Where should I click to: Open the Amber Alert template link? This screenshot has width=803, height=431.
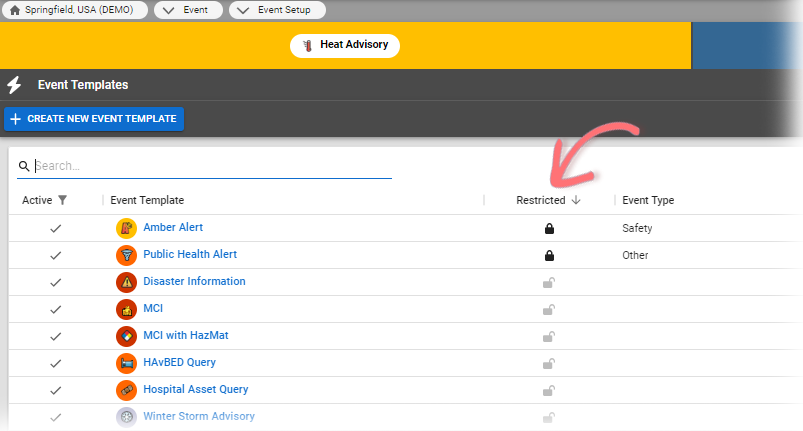click(173, 227)
